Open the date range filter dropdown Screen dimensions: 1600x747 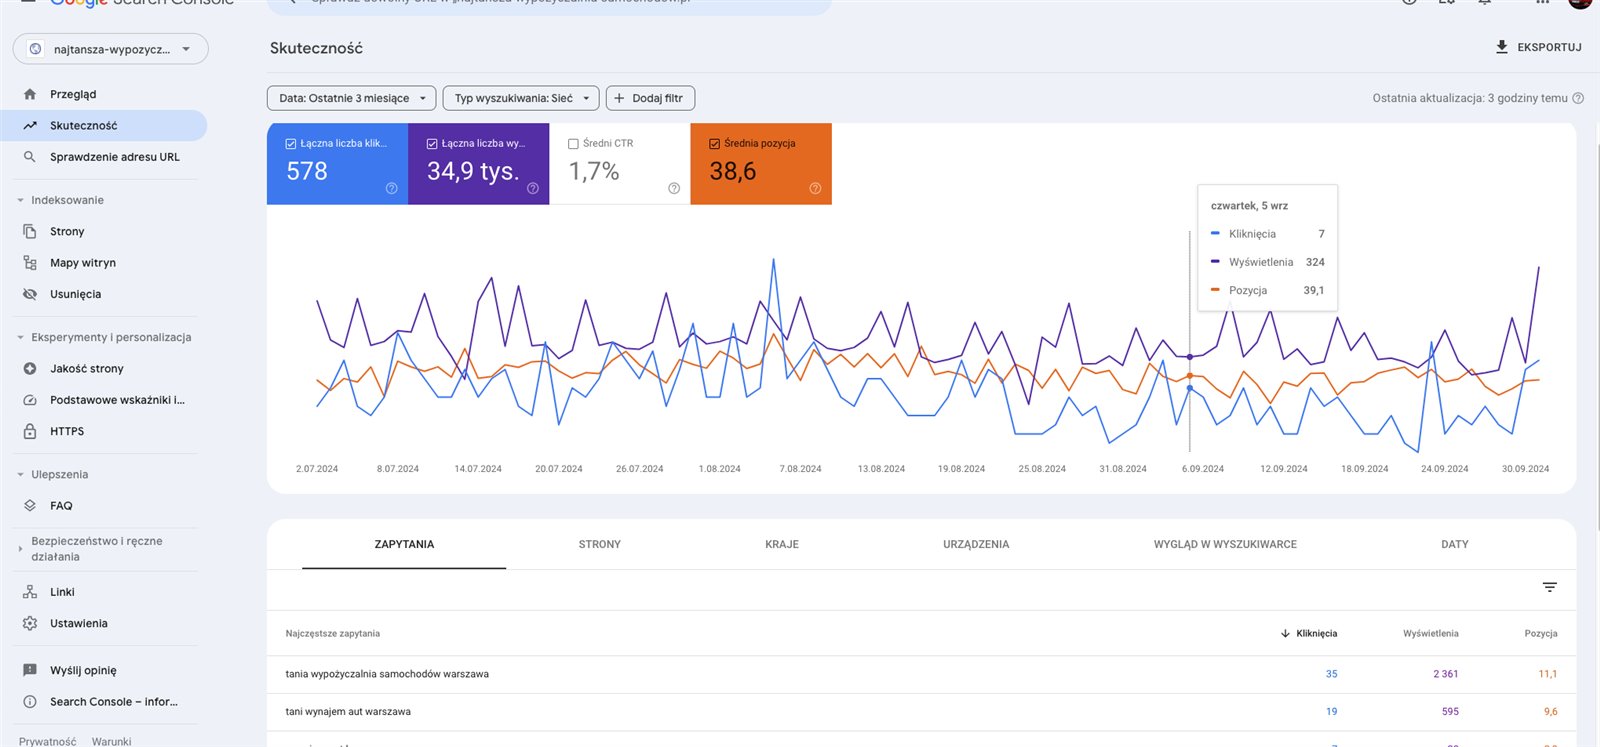(x=351, y=98)
